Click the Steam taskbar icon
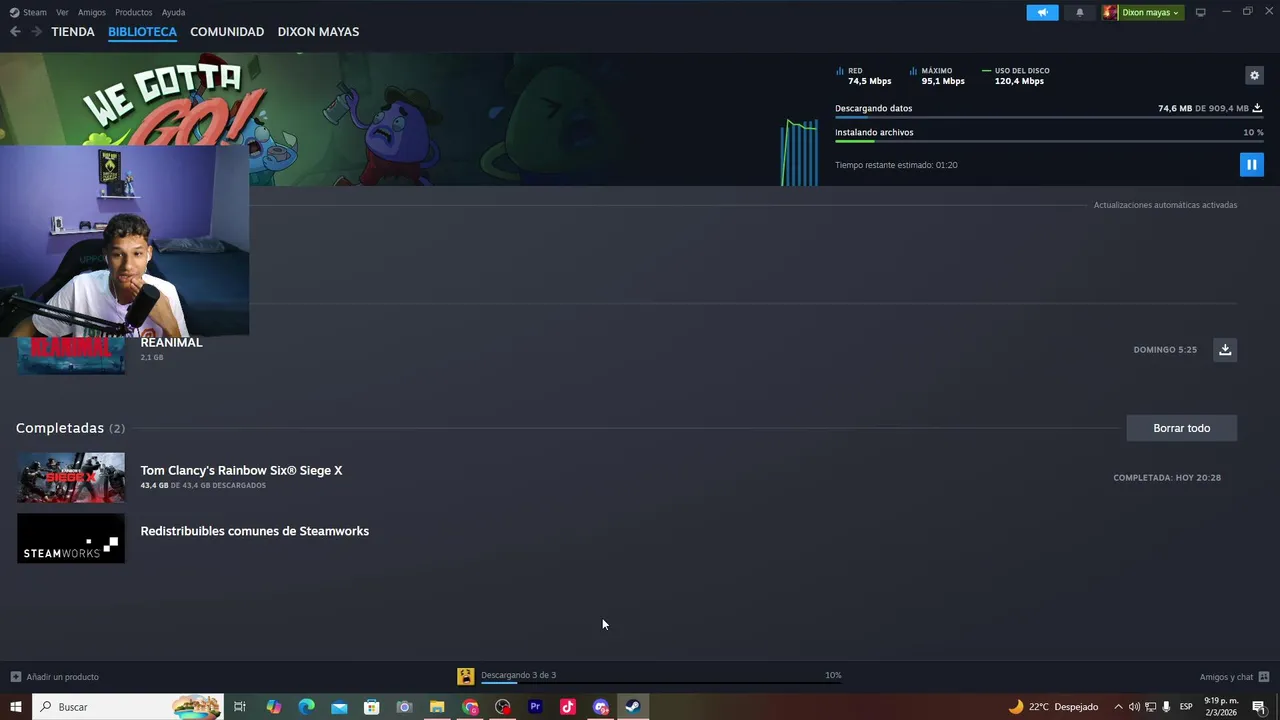The width and height of the screenshot is (1280, 720). point(633,707)
